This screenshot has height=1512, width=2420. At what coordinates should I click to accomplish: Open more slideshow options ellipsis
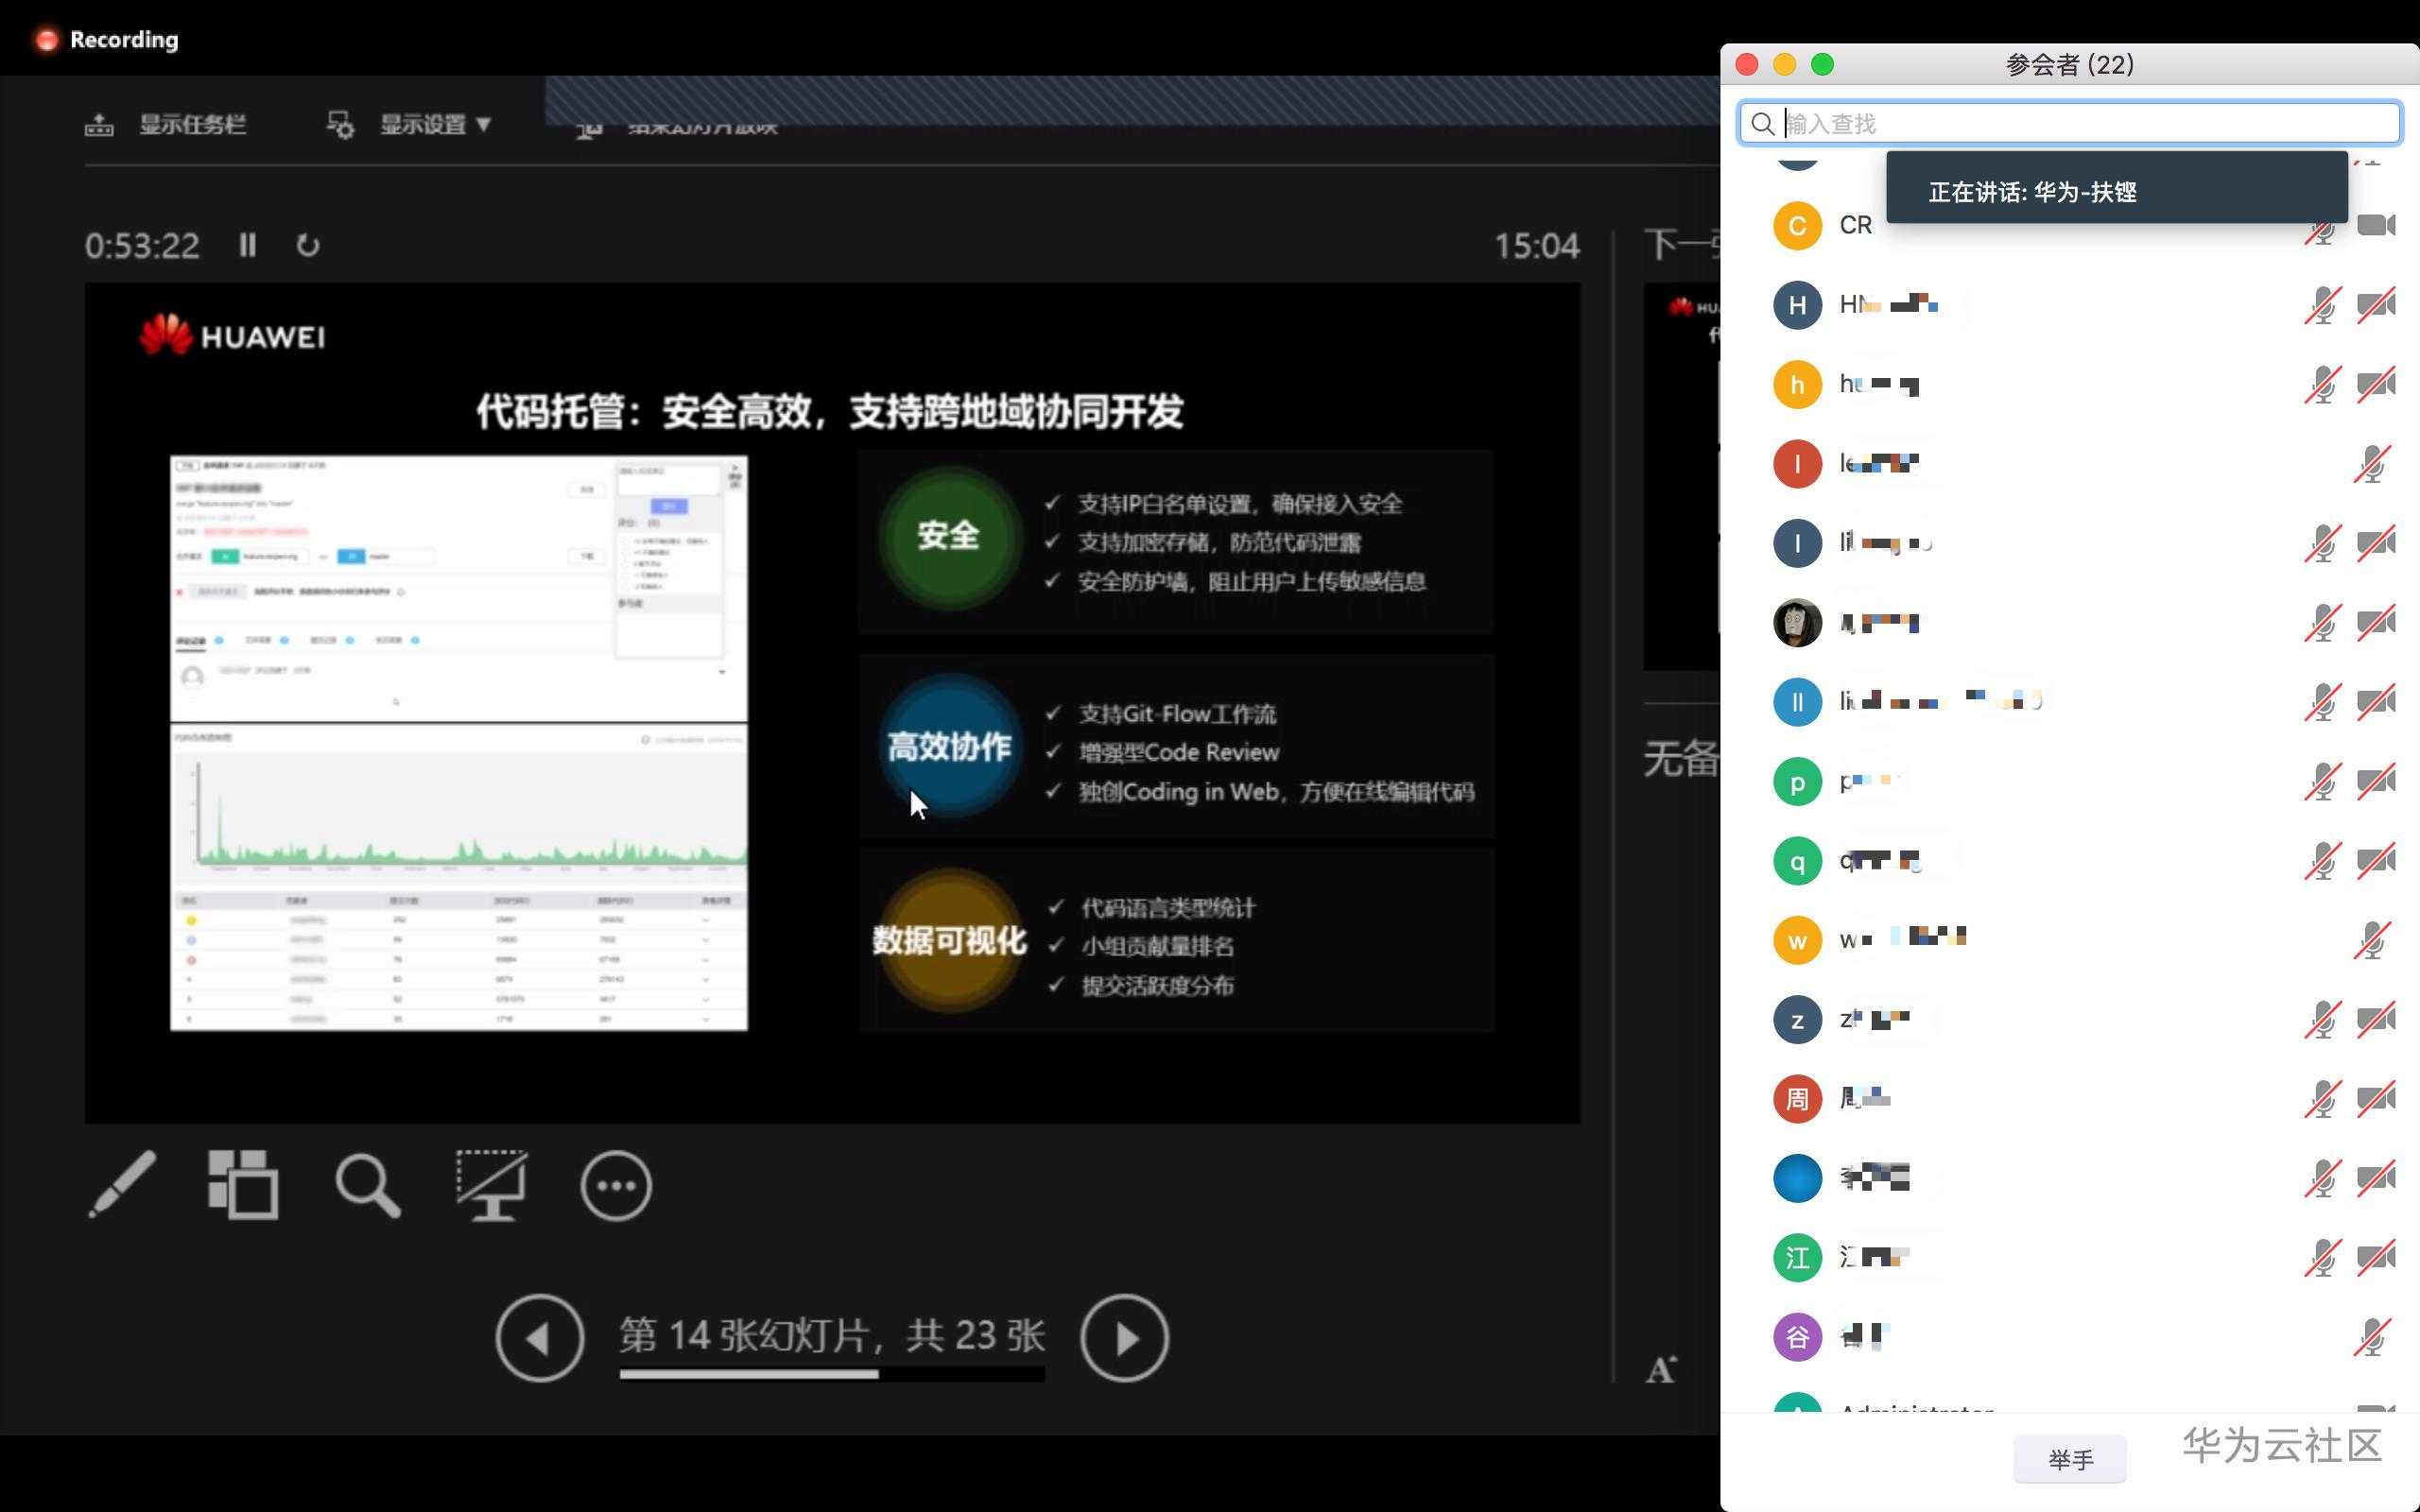pos(616,1186)
